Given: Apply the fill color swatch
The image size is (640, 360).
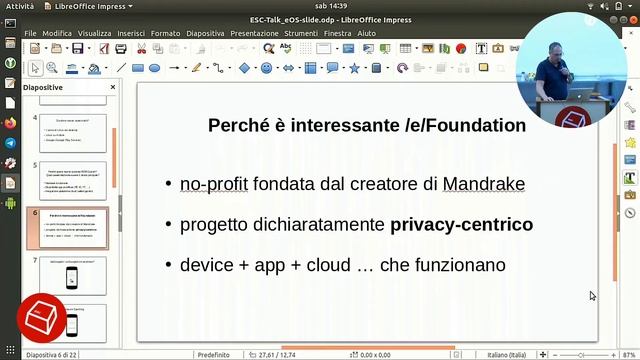Looking at the screenshot, I should (x=94, y=69).
